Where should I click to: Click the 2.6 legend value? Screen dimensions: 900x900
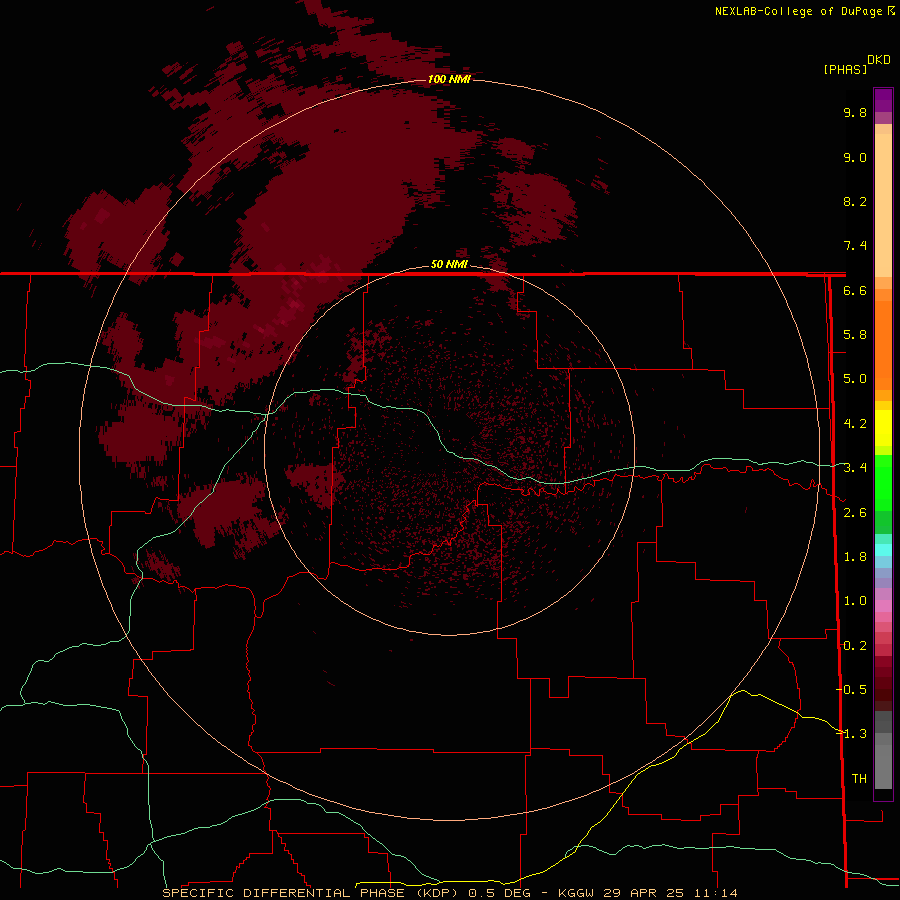(x=855, y=513)
